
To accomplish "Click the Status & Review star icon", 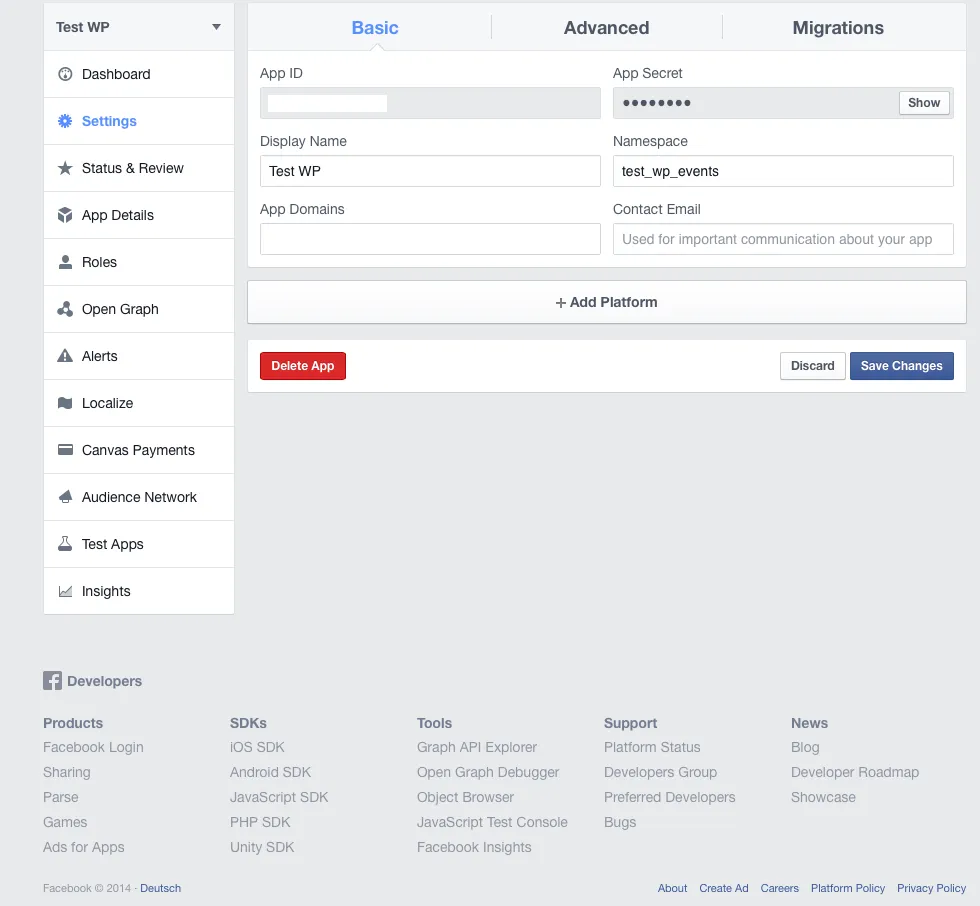I will [65, 168].
